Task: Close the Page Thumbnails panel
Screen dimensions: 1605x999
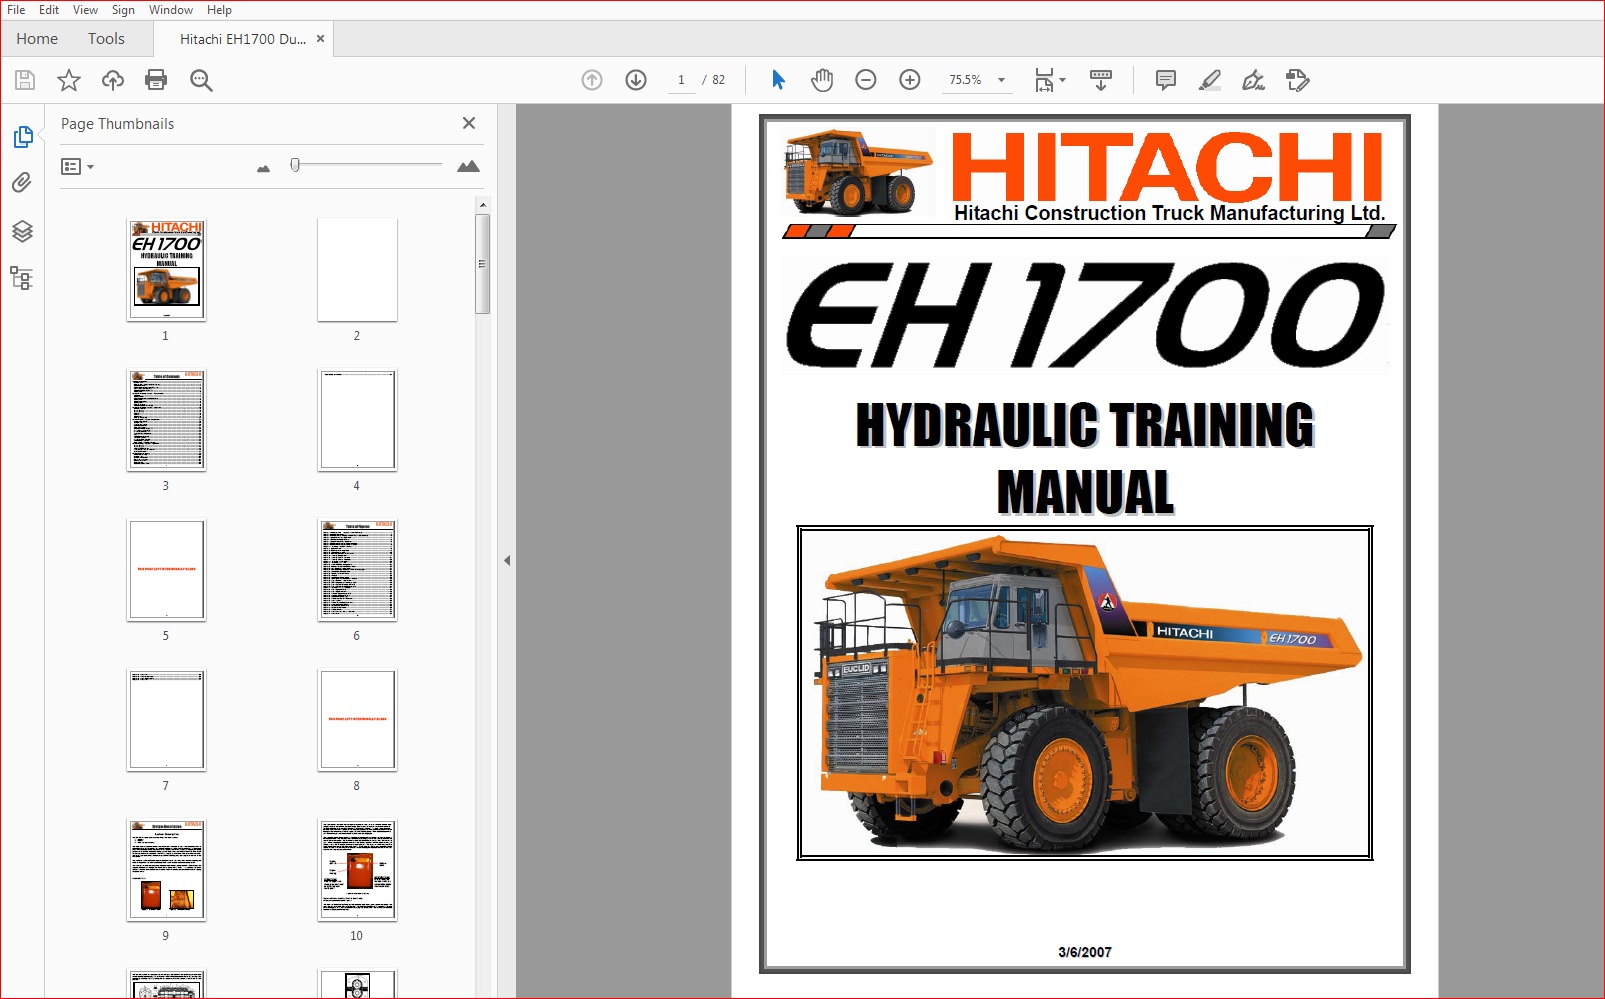Action: pyautogui.click(x=469, y=123)
